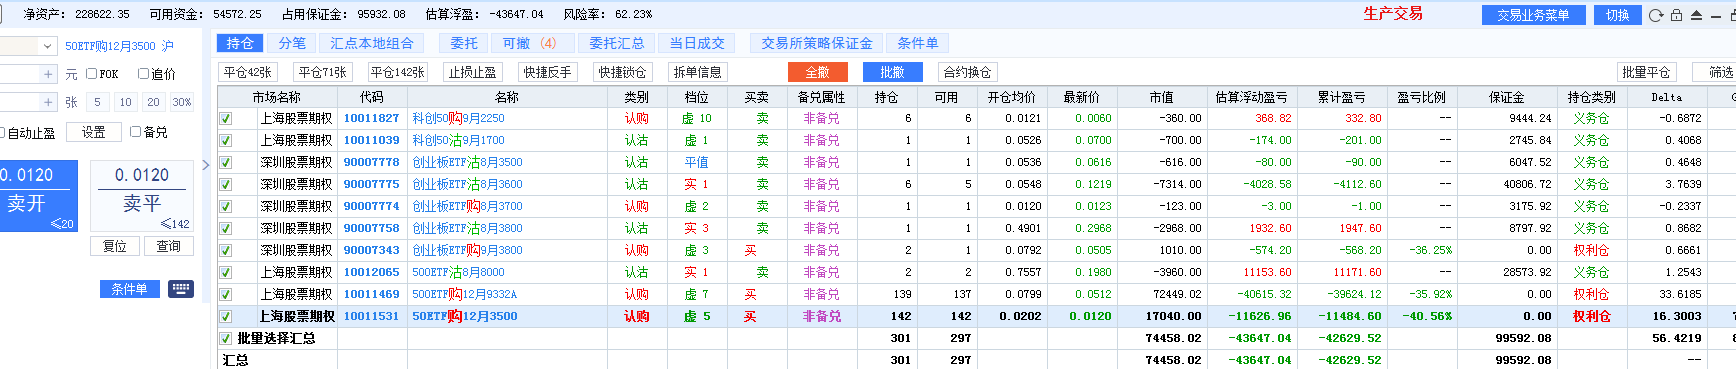
Task: Uncheck row 10011039 科创50沽9月1700
Action: [x=226, y=140]
